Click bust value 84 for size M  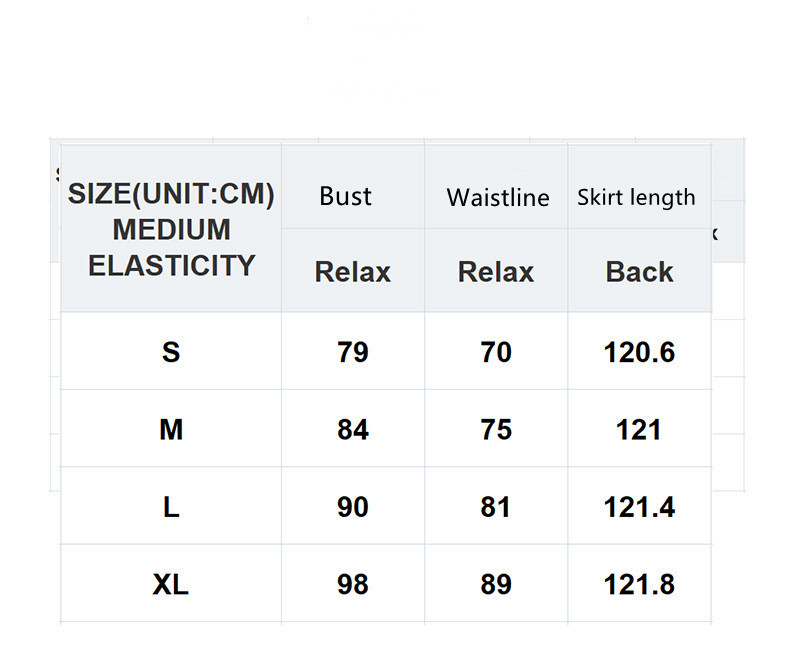pyautogui.click(x=352, y=430)
